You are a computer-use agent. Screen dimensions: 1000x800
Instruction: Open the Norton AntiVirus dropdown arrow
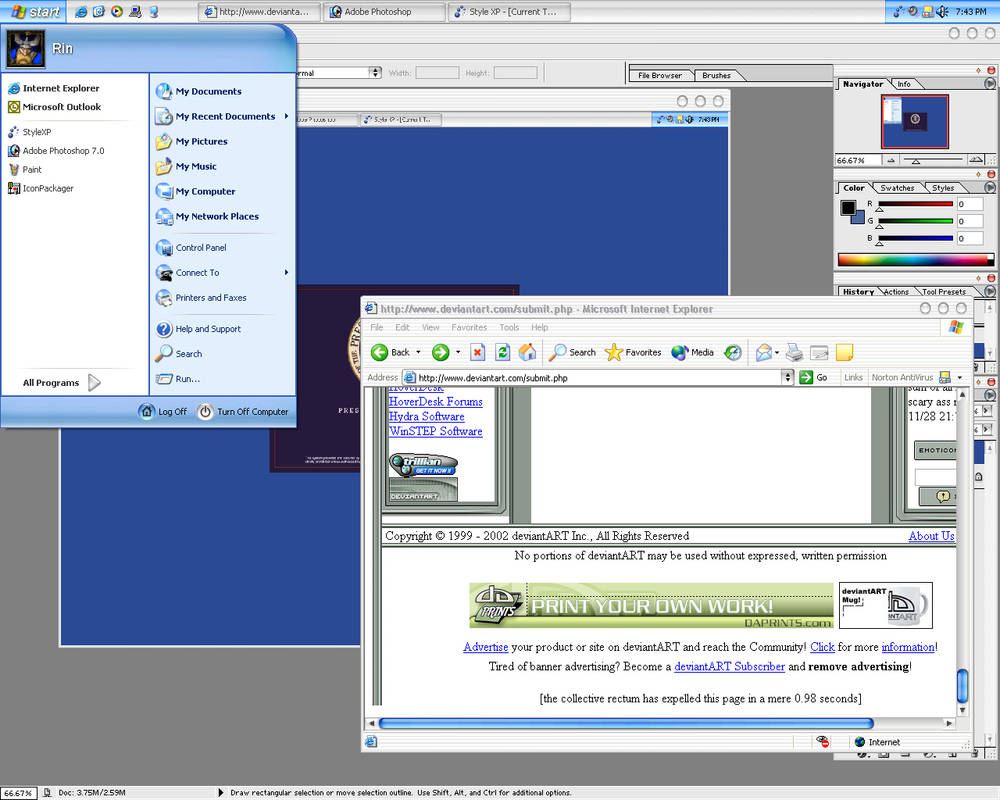point(960,378)
